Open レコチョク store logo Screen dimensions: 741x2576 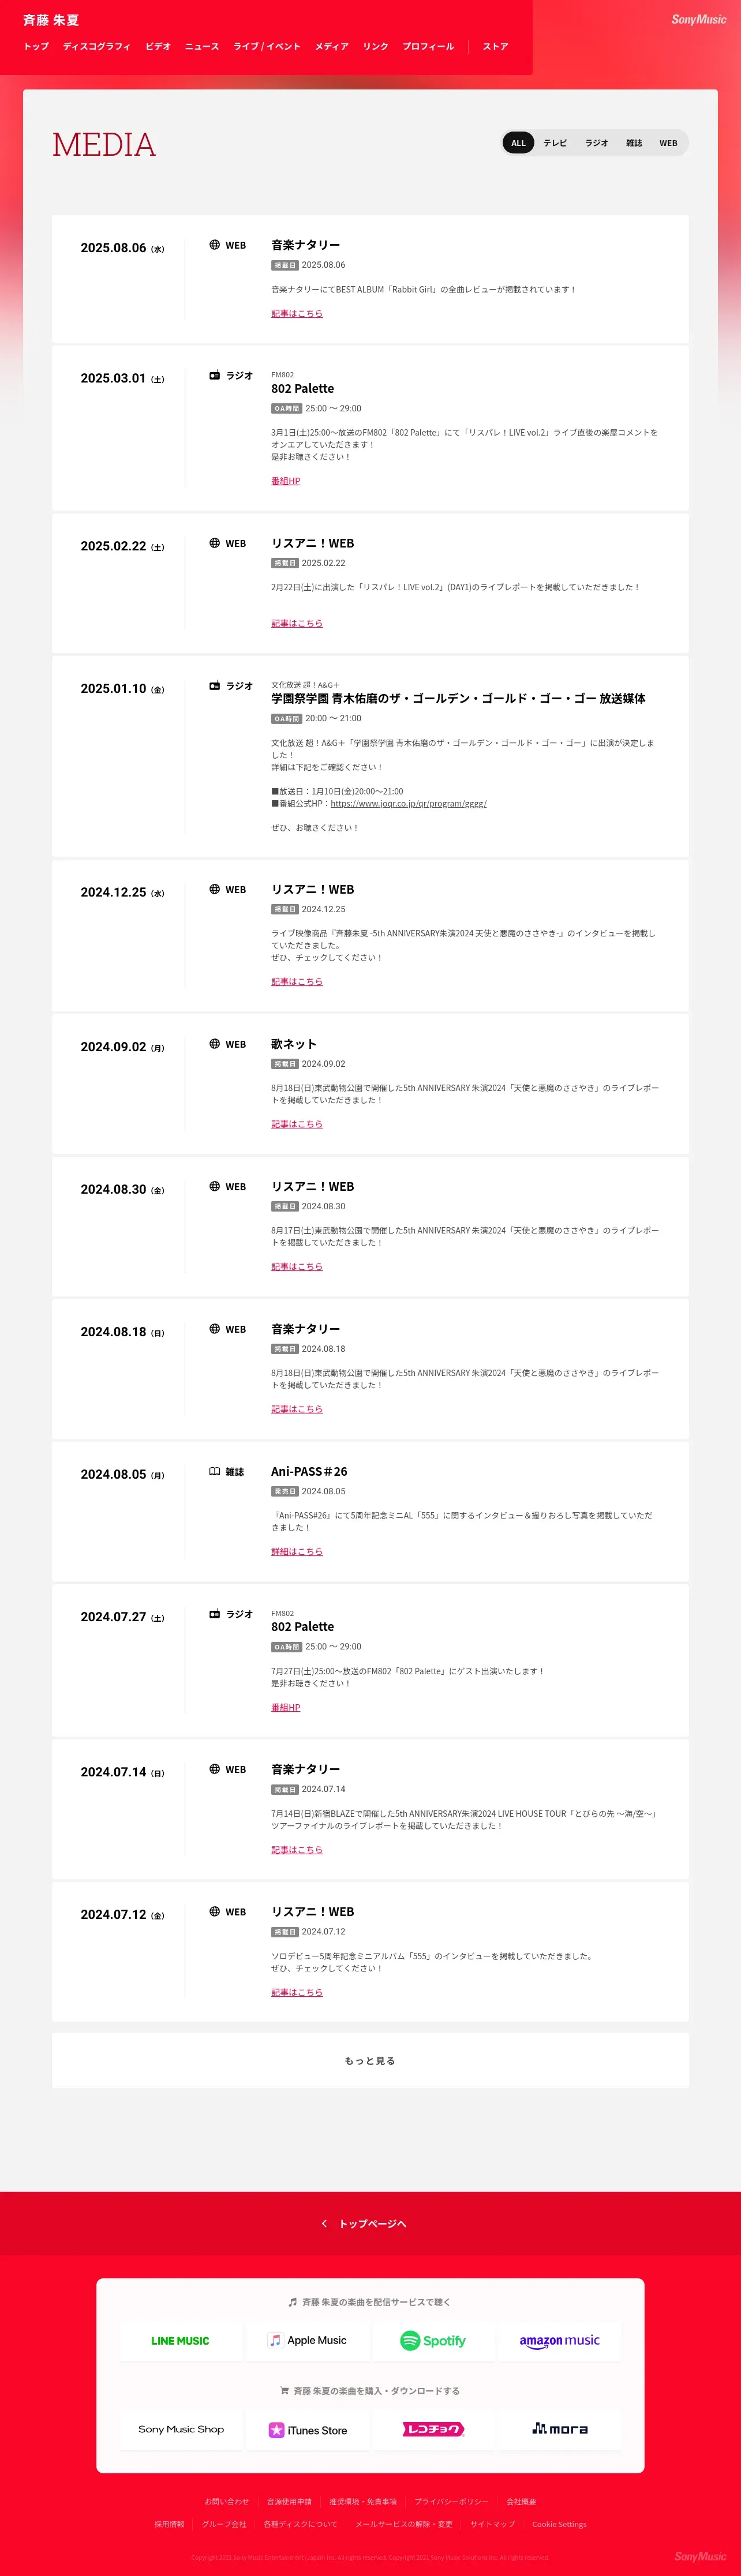433,2429
